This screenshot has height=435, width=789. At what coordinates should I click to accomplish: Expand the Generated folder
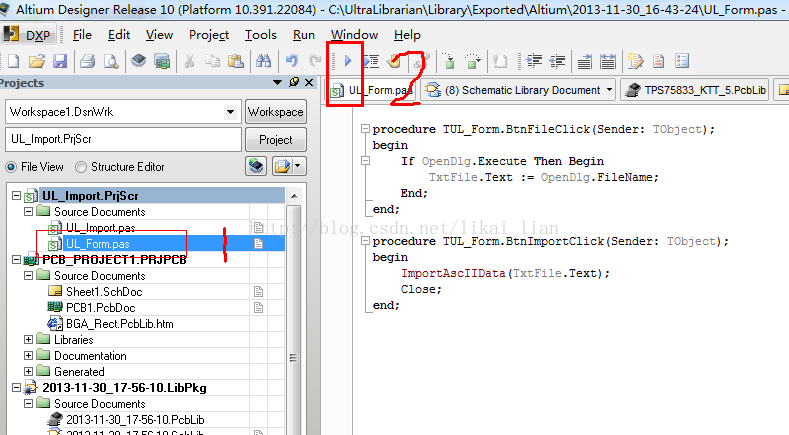29,372
